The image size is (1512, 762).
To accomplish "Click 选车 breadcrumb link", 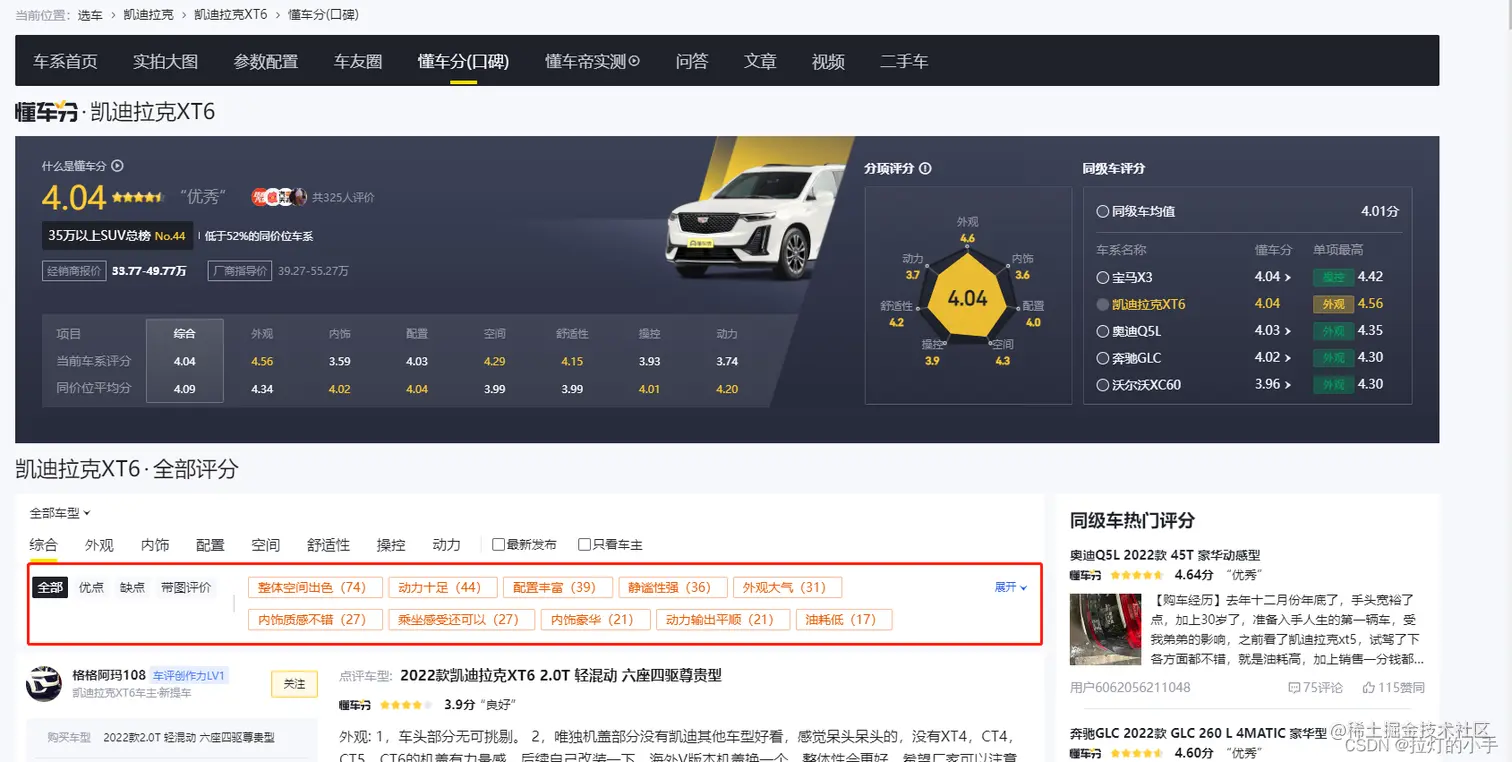I will click(x=90, y=15).
